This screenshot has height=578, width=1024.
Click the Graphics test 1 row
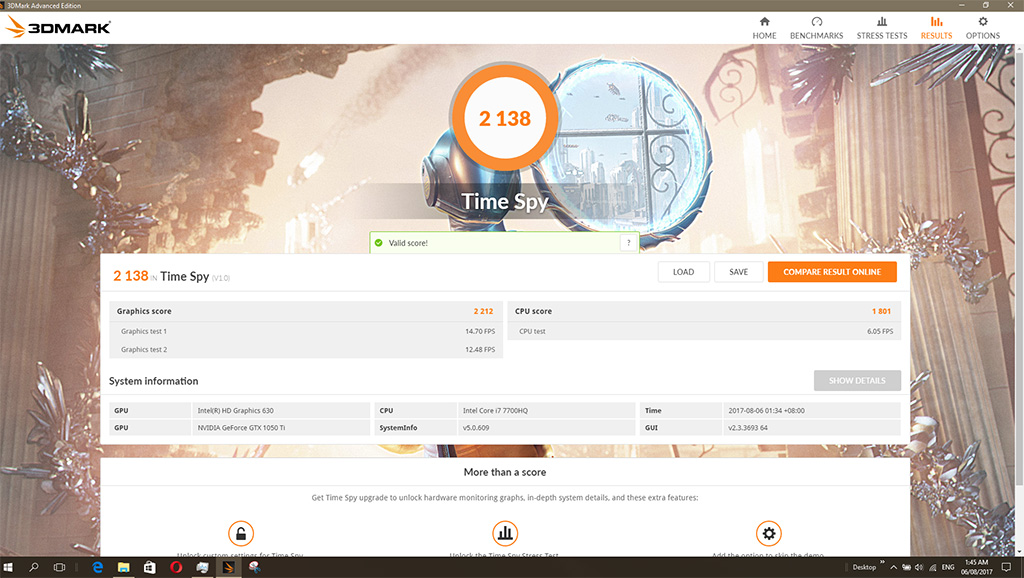click(306, 331)
